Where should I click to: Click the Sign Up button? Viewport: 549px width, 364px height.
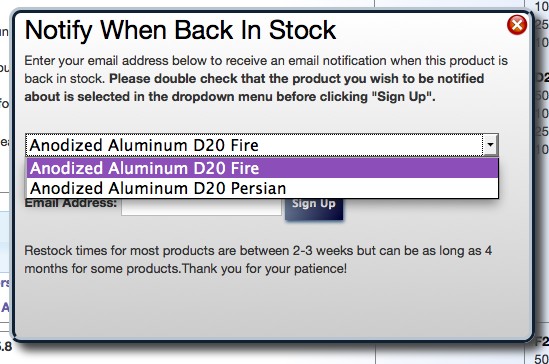click(314, 209)
